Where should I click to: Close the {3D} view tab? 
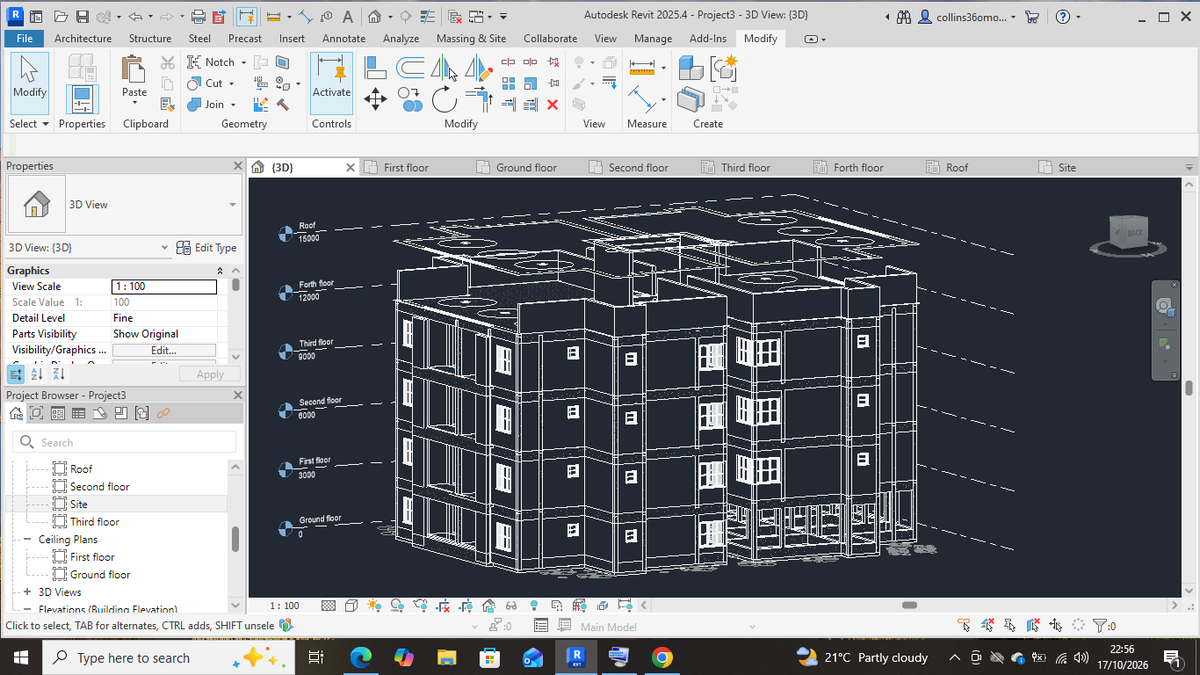pyautogui.click(x=350, y=167)
